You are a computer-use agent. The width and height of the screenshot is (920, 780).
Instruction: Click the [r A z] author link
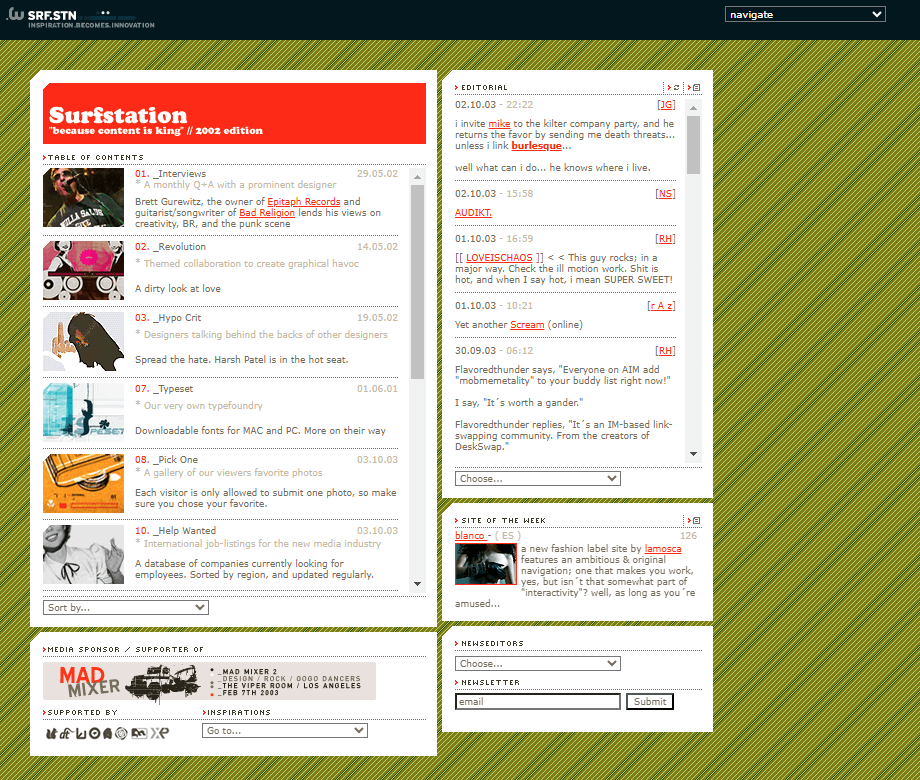click(661, 306)
